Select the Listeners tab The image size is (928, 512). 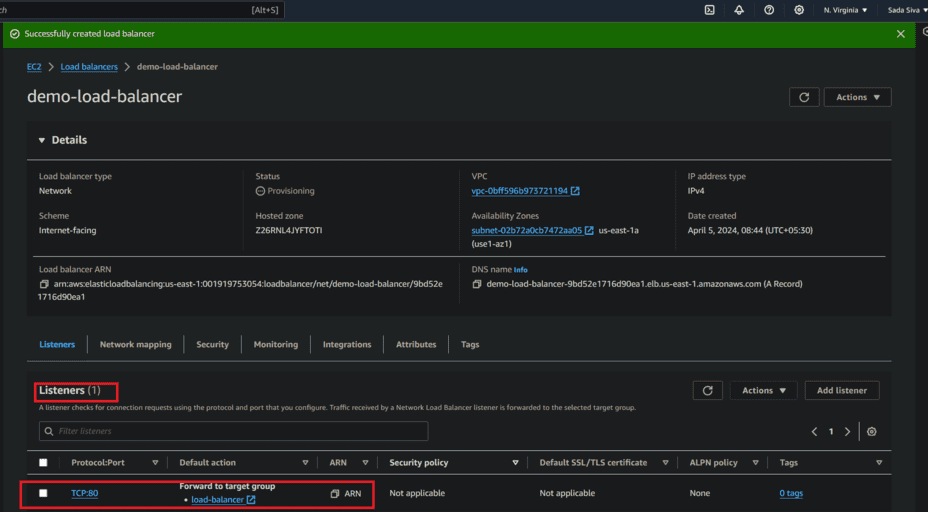tap(57, 344)
